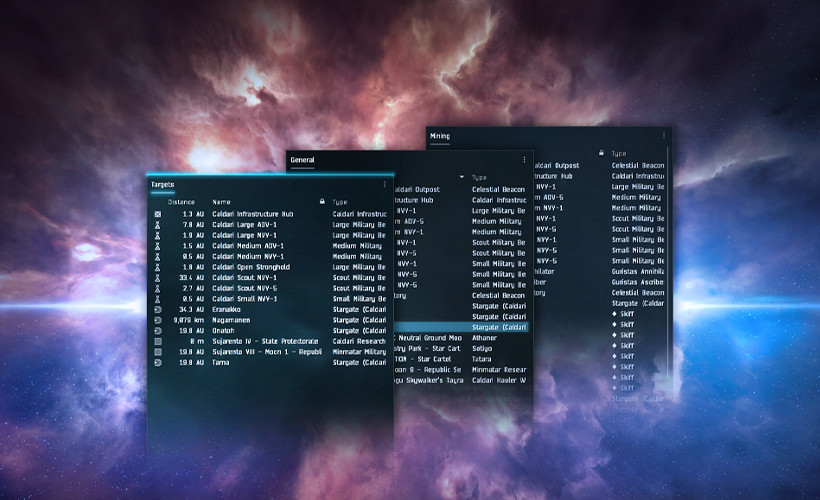The width and height of the screenshot is (820, 500).
Task: Click Sujarento IV - State Protectorate name
Action: click(x=265, y=342)
